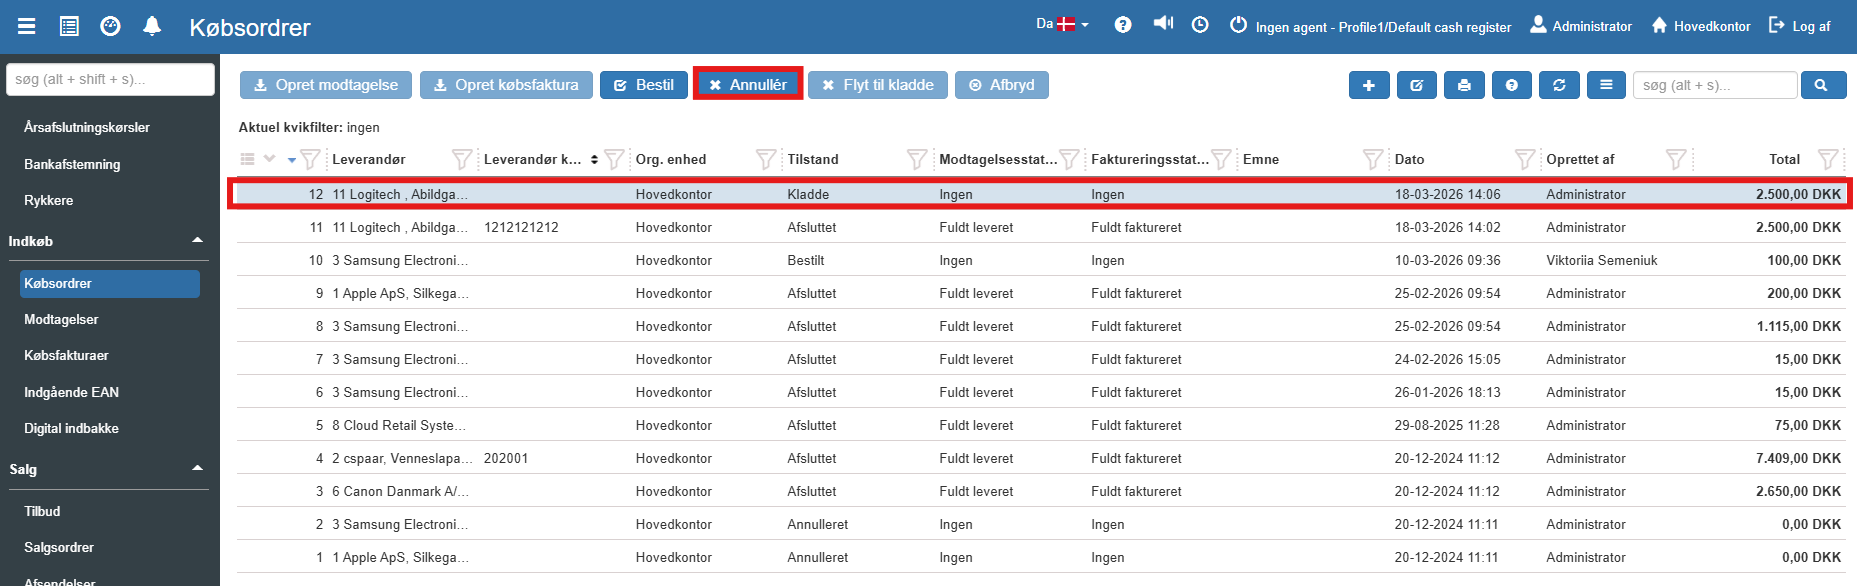Refresh the purchase order list
This screenshot has width=1857, height=586.
click(x=1559, y=85)
